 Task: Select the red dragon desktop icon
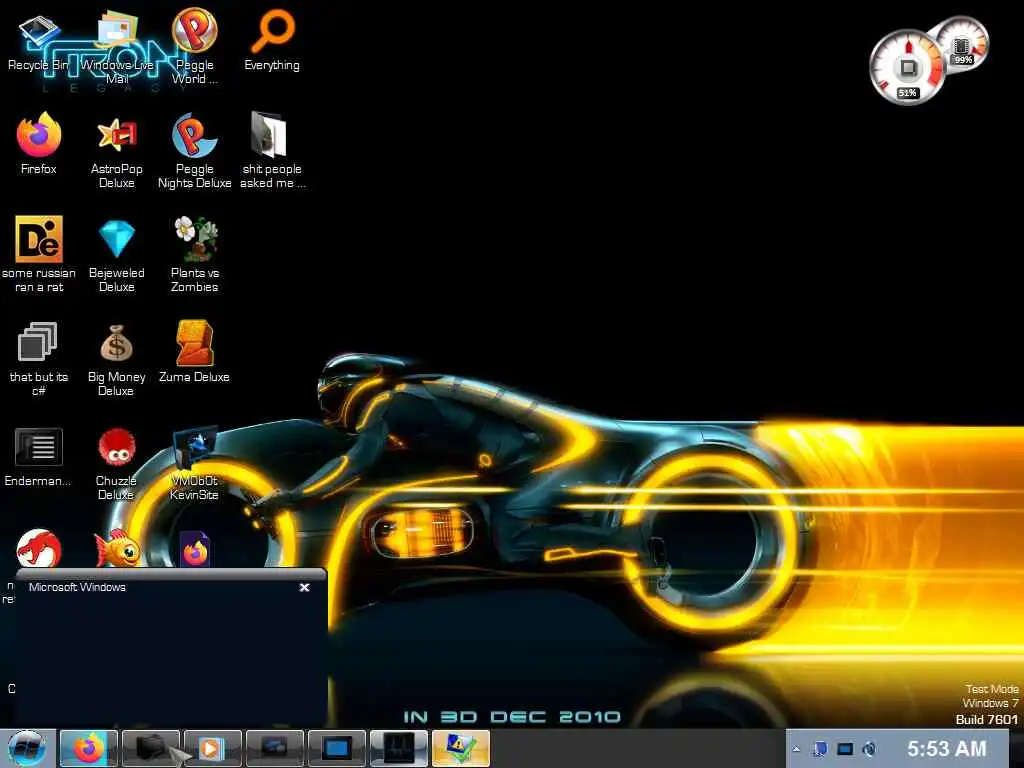click(39, 549)
